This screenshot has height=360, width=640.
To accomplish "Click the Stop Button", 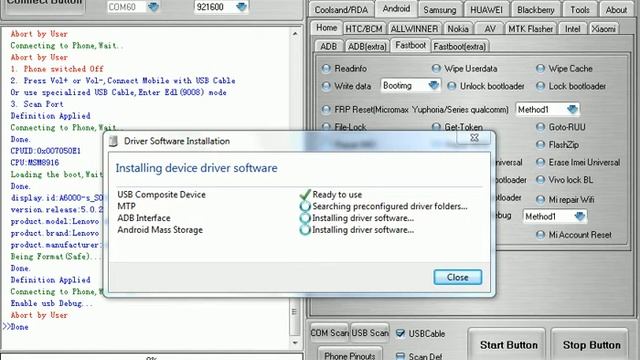I will click(x=591, y=345).
